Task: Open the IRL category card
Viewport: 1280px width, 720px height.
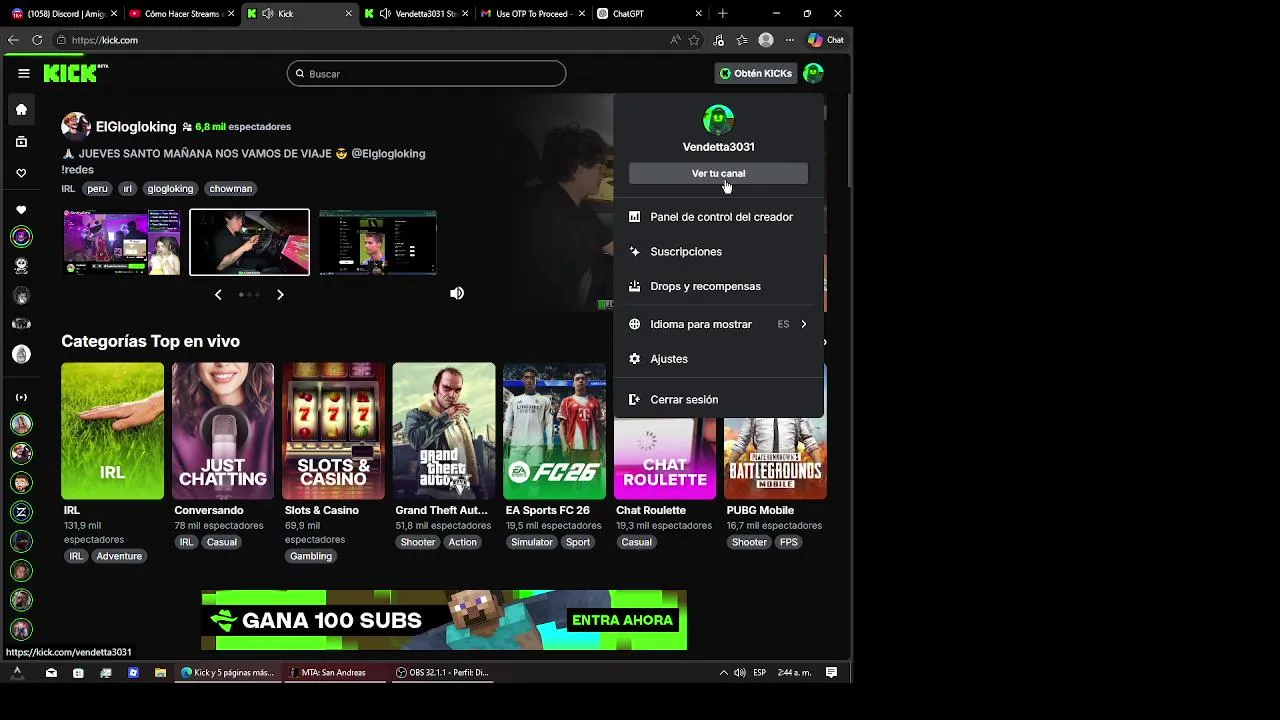Action: 112,431
